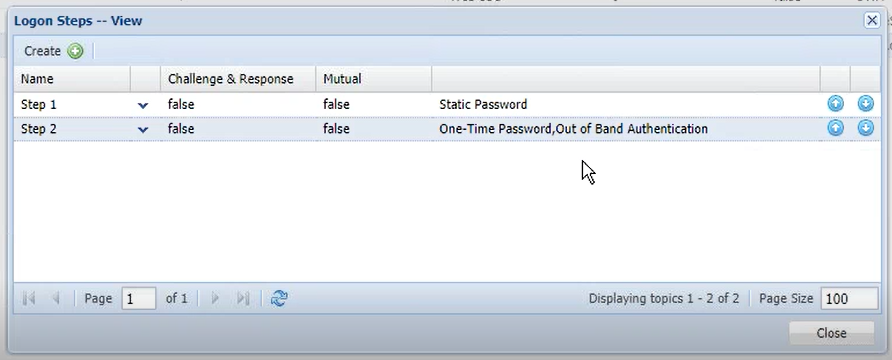Expand the Step 1 dropdown chevron
The height and width of the screenshot is (360, 892).
pyautogui.click(x=143, y=105)
